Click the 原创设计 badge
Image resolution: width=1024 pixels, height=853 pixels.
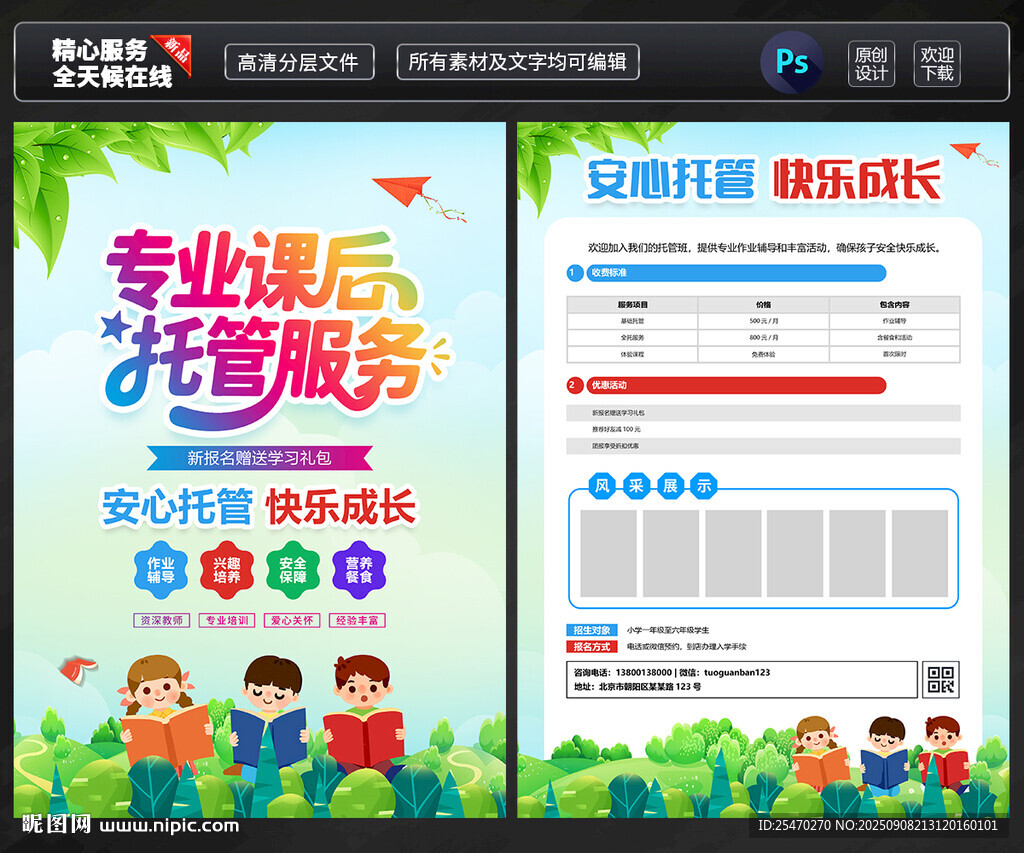pos(871,63)
